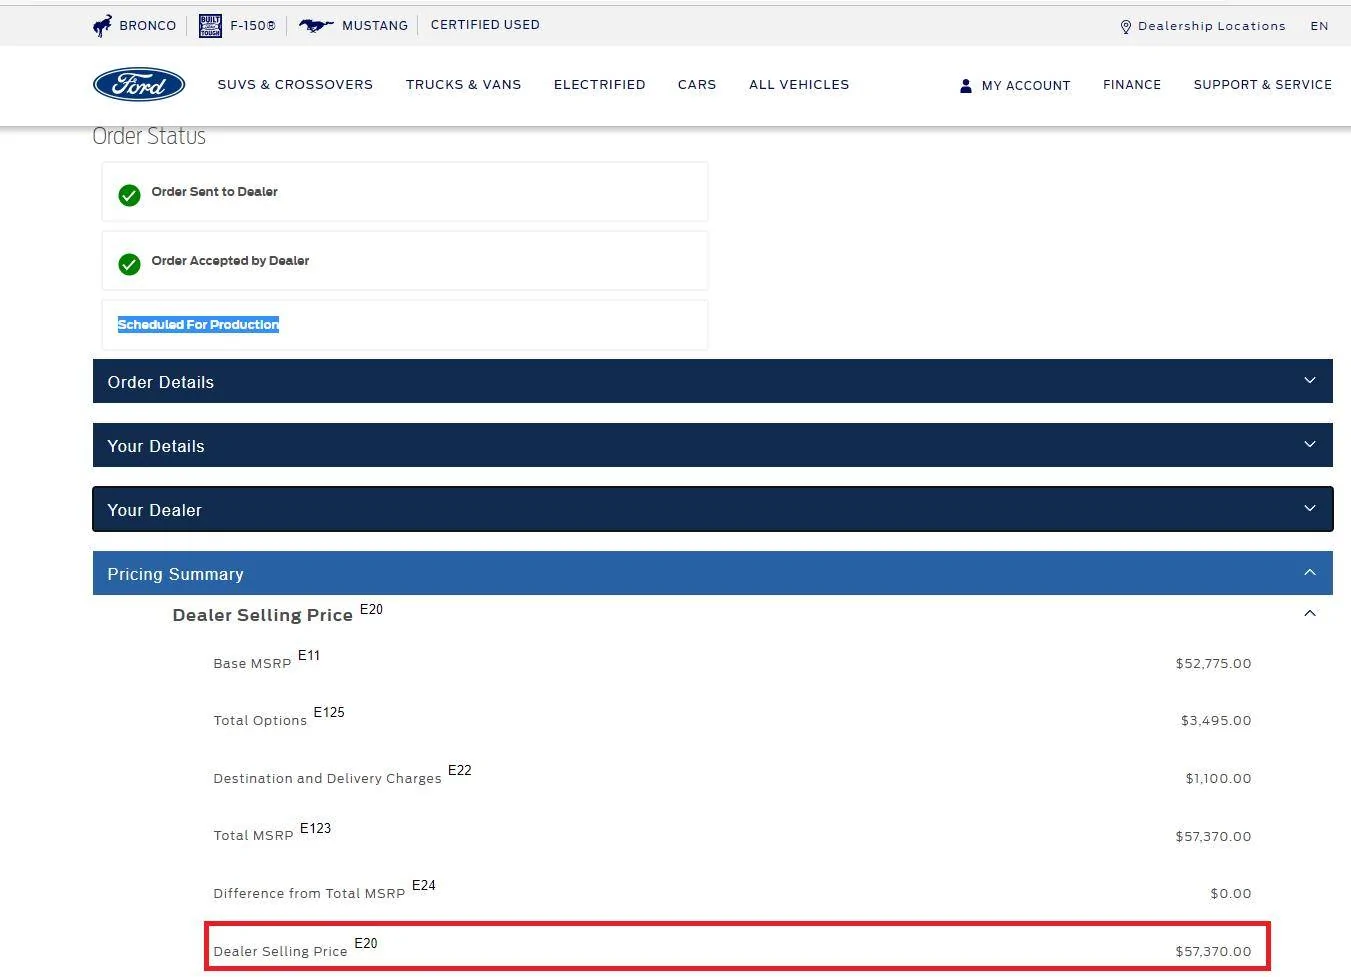
Task: Click the $52,775.00 Base MSRP value
Action: [1213, 664]
